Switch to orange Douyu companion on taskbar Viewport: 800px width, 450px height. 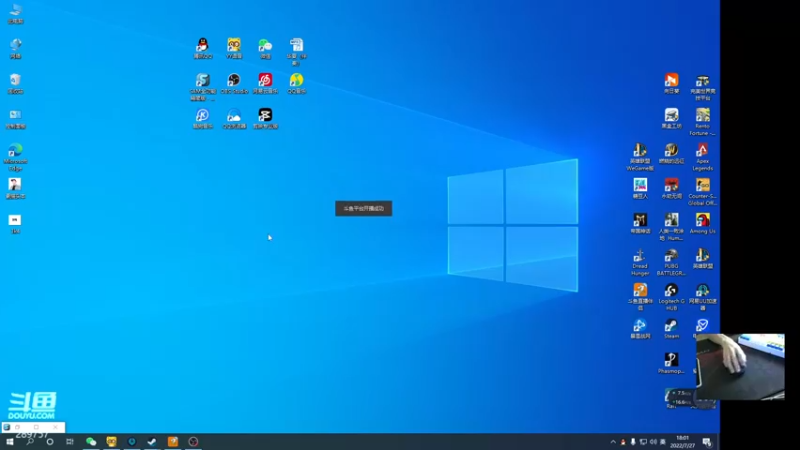coord(172,442)
